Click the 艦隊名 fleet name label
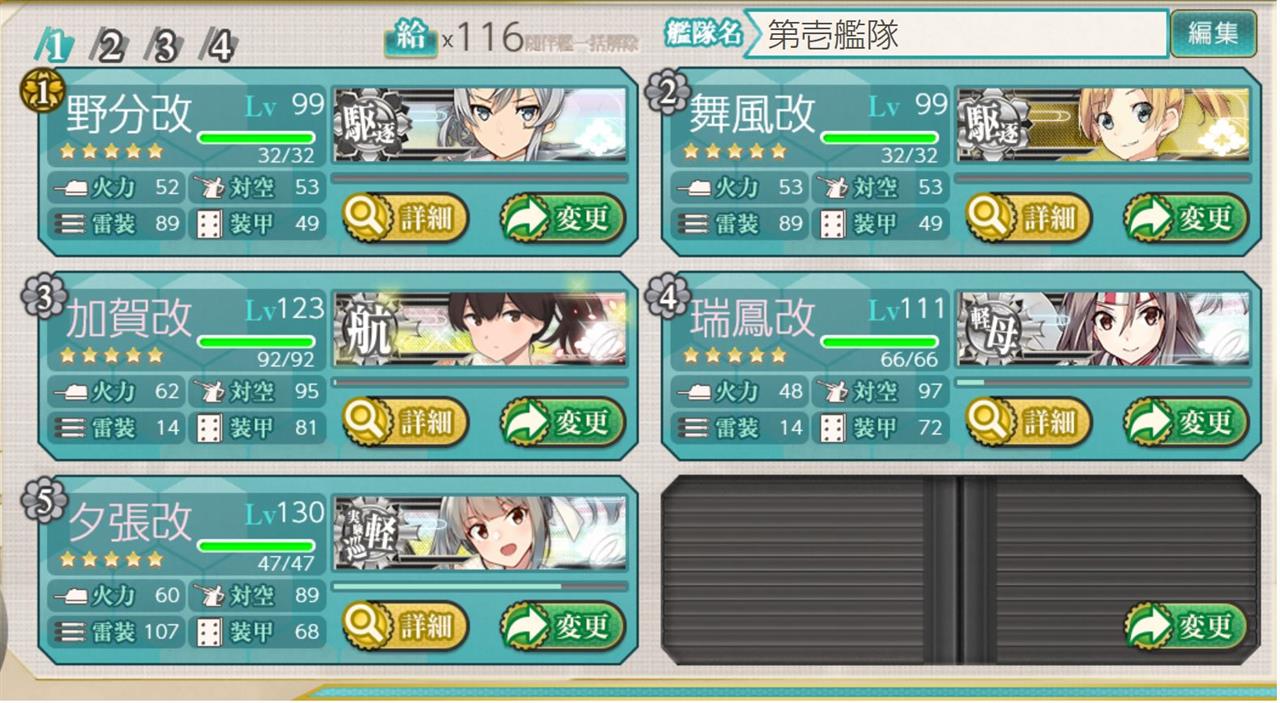Viewport: 1280px width, 703px height. point(703,32)
